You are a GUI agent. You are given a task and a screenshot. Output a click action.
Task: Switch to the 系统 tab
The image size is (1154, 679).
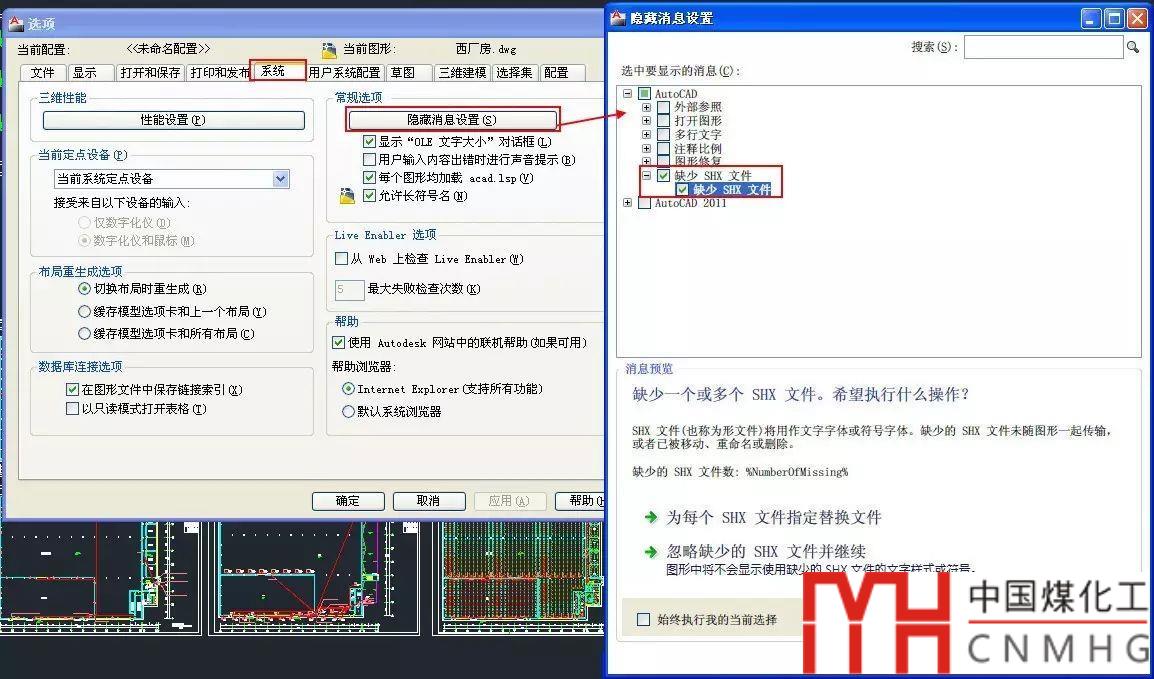(277, 71)
